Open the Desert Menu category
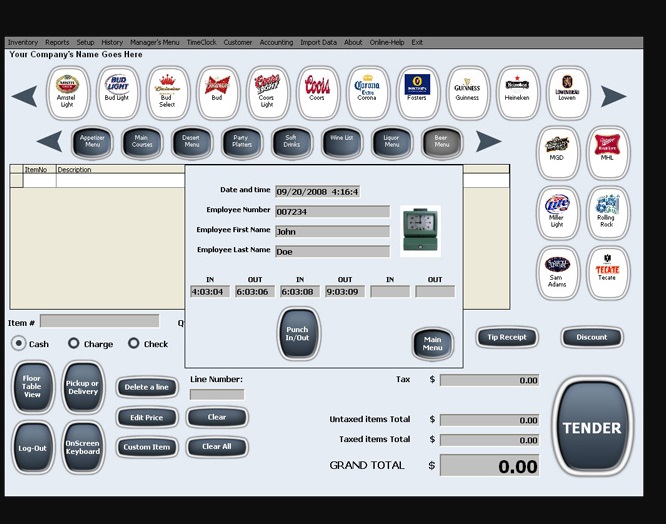The width and height of the screenshot is (666, 524). pos(192,142)
